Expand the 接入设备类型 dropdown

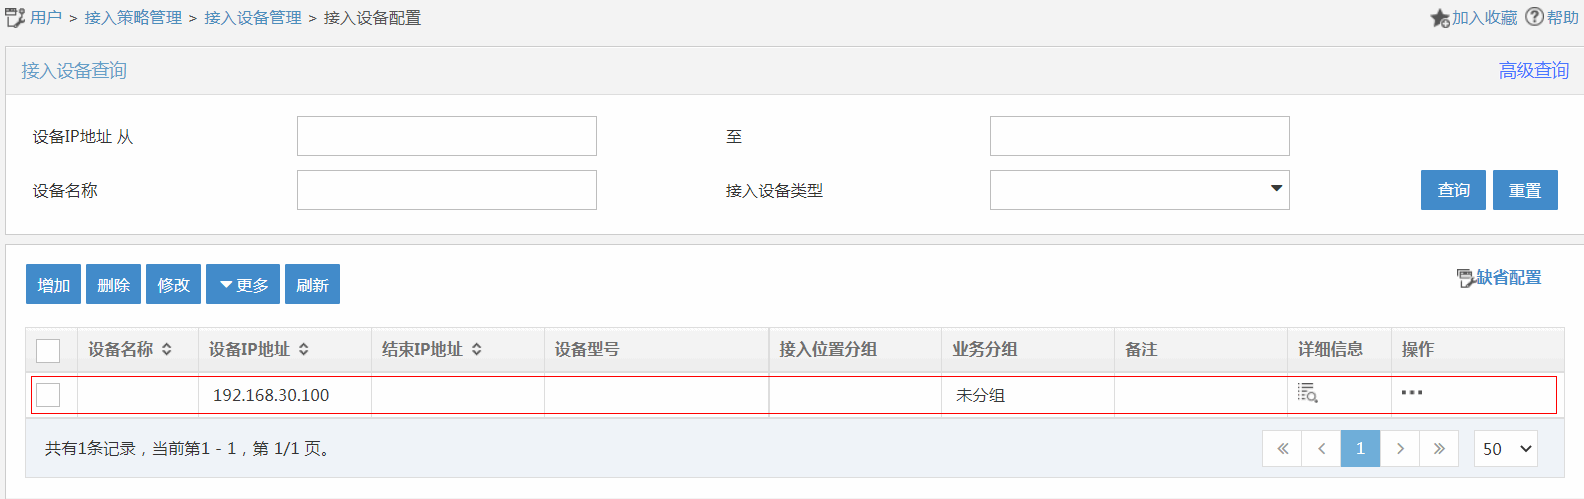point(1139,190)
